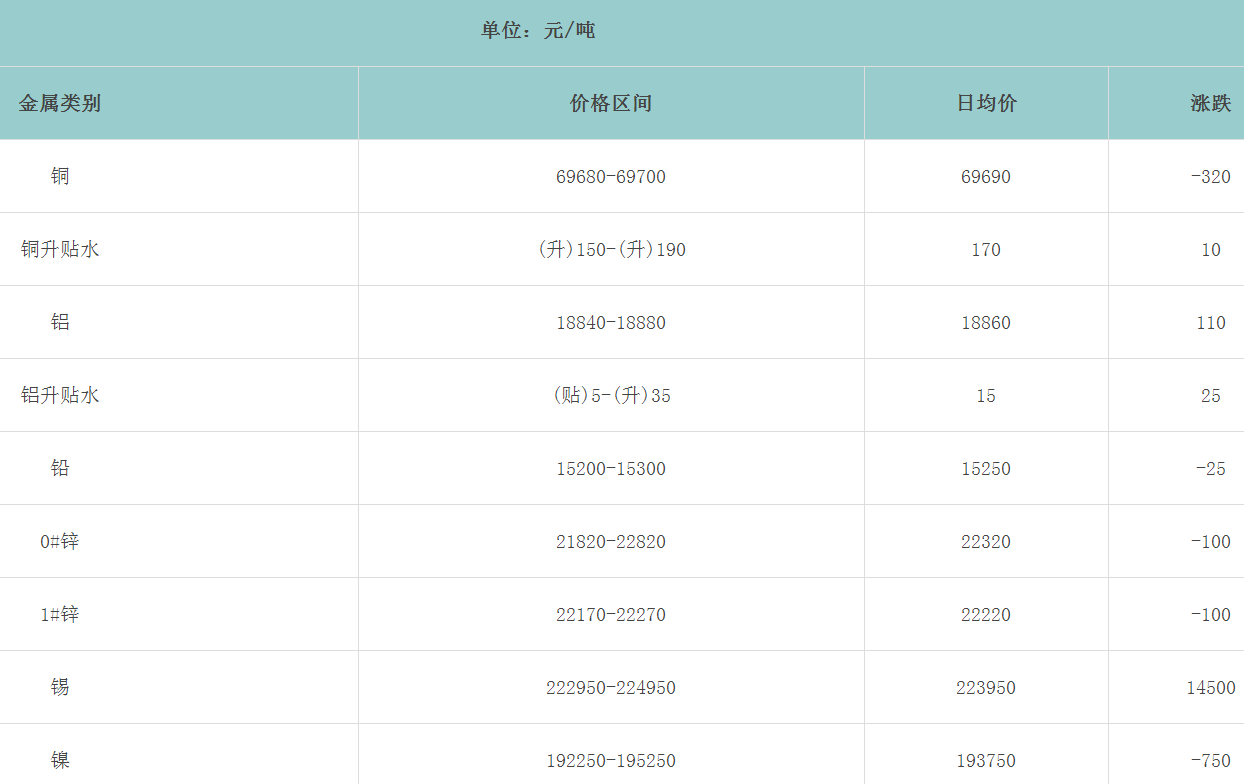Click the 铝 metal name cell
1244x784 pixels.
point(60,322)
